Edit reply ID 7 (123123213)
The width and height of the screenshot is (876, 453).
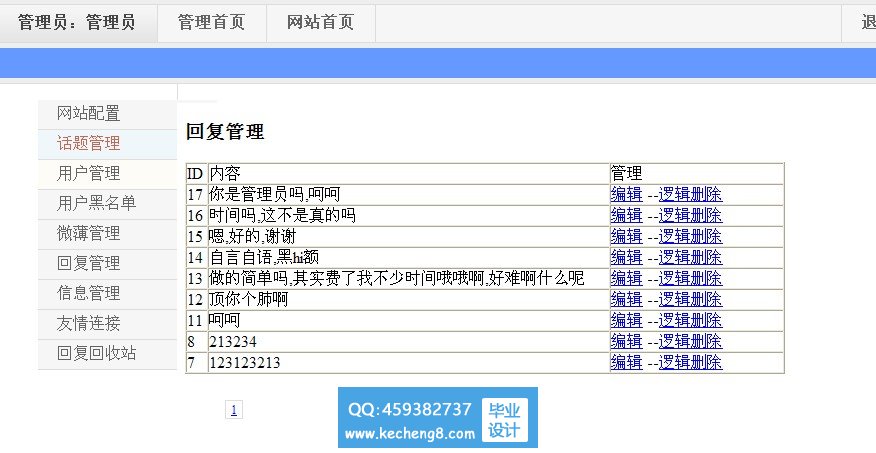pos(626,363)
